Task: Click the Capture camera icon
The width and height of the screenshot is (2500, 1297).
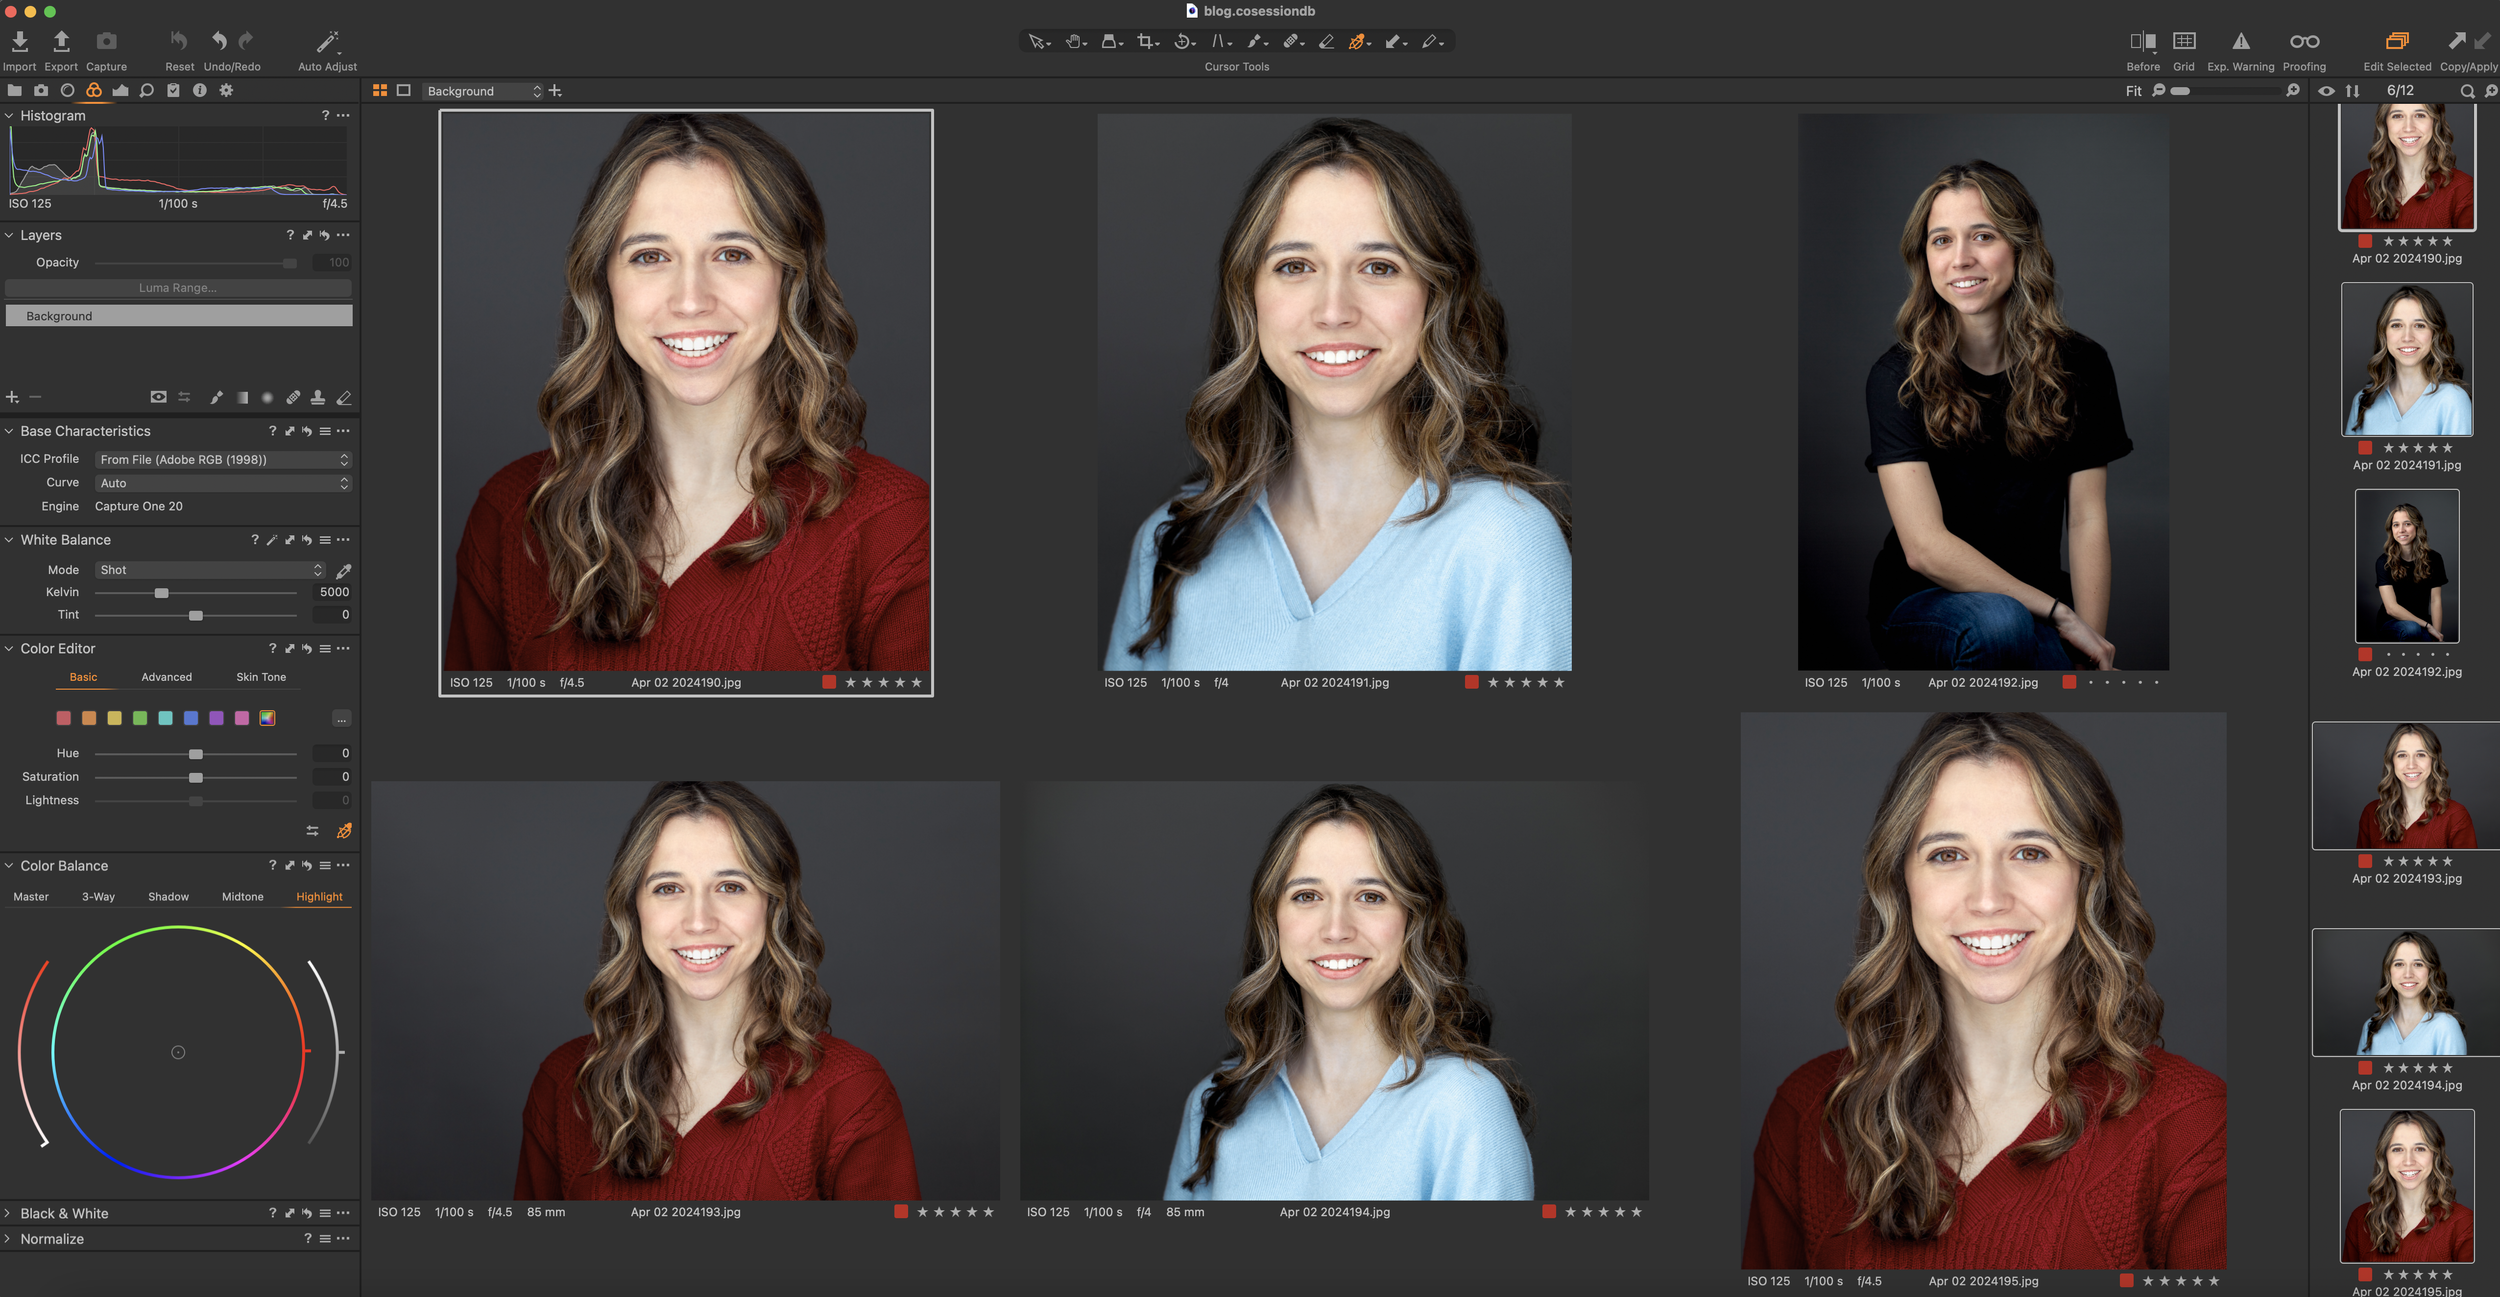Action: click(x=106, y=42)
